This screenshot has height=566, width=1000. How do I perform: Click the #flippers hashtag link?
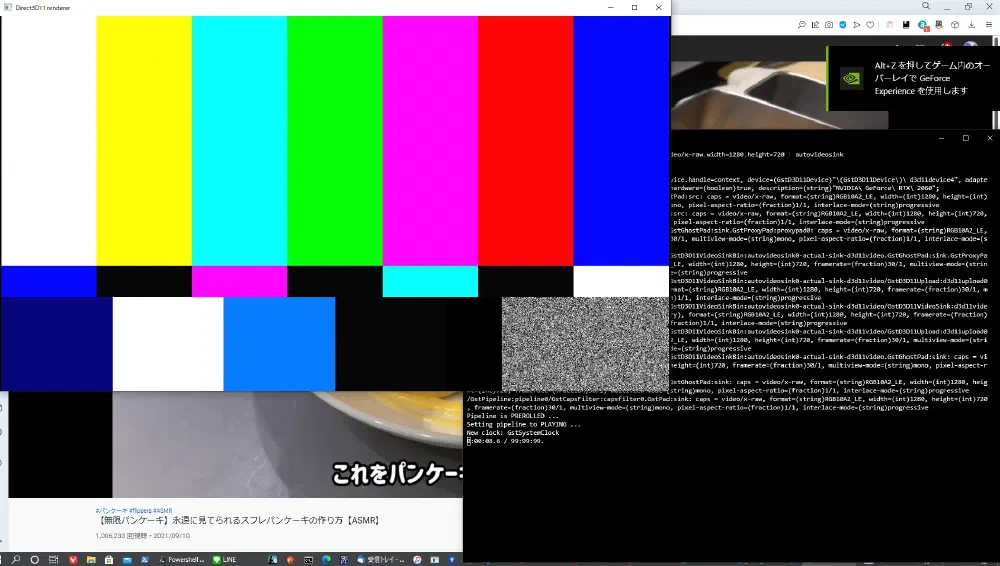tap(140, 510)
